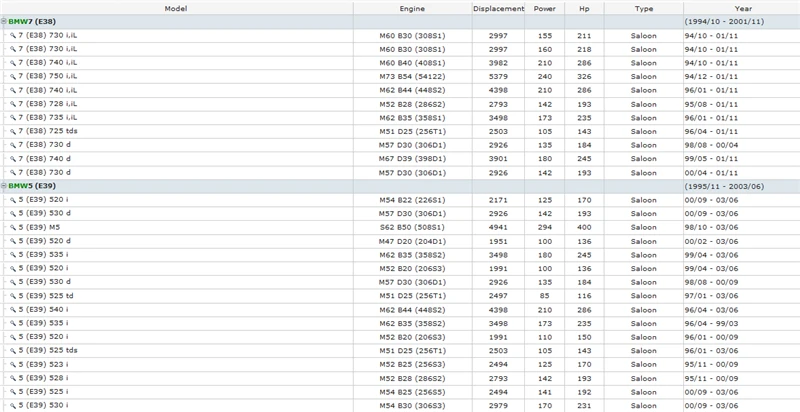This screenshot has height=412, width=800.
Task: Select group year range (1995/11 - 2003/06)
Action: [x=724, y=186]
